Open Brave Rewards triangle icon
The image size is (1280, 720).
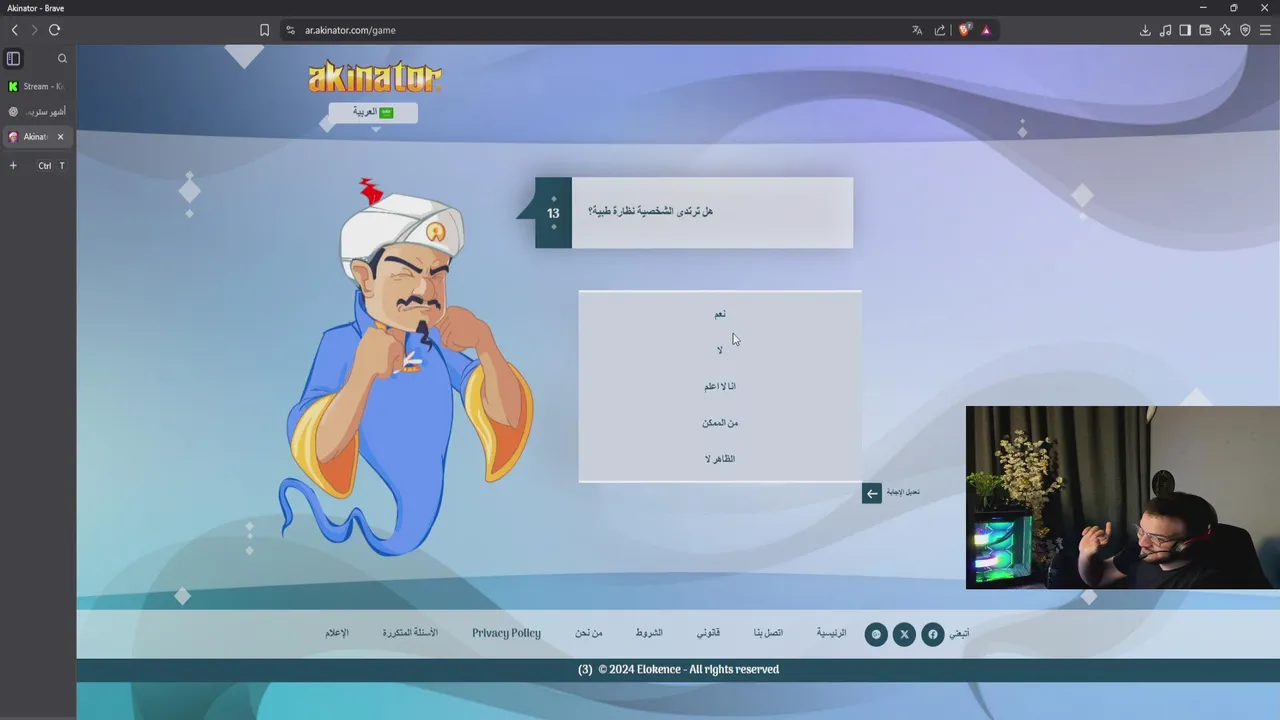click(986, 30)
